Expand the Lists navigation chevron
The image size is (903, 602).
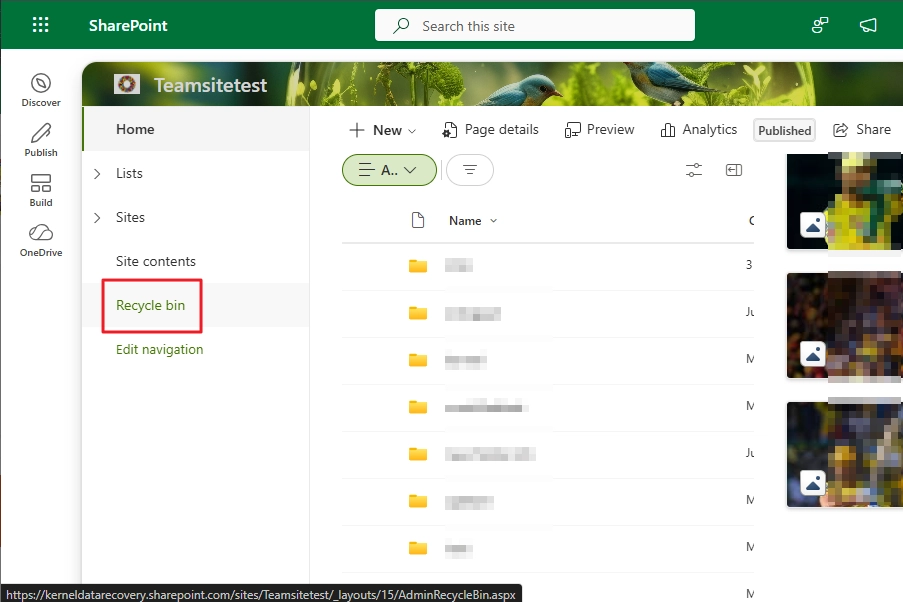pos(97,173)
